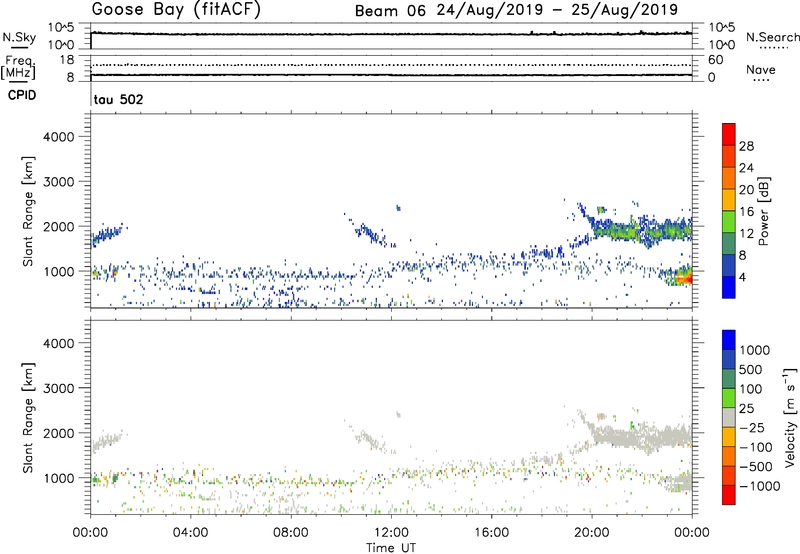Click the 'Nave' legend label

pos(761,70)
